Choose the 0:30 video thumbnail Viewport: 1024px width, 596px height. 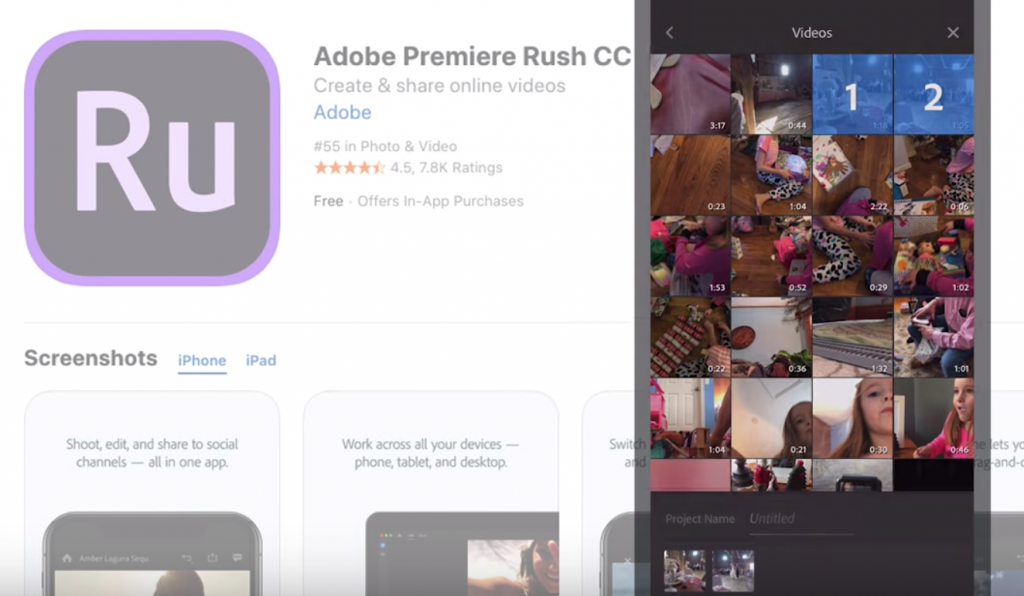852,418
